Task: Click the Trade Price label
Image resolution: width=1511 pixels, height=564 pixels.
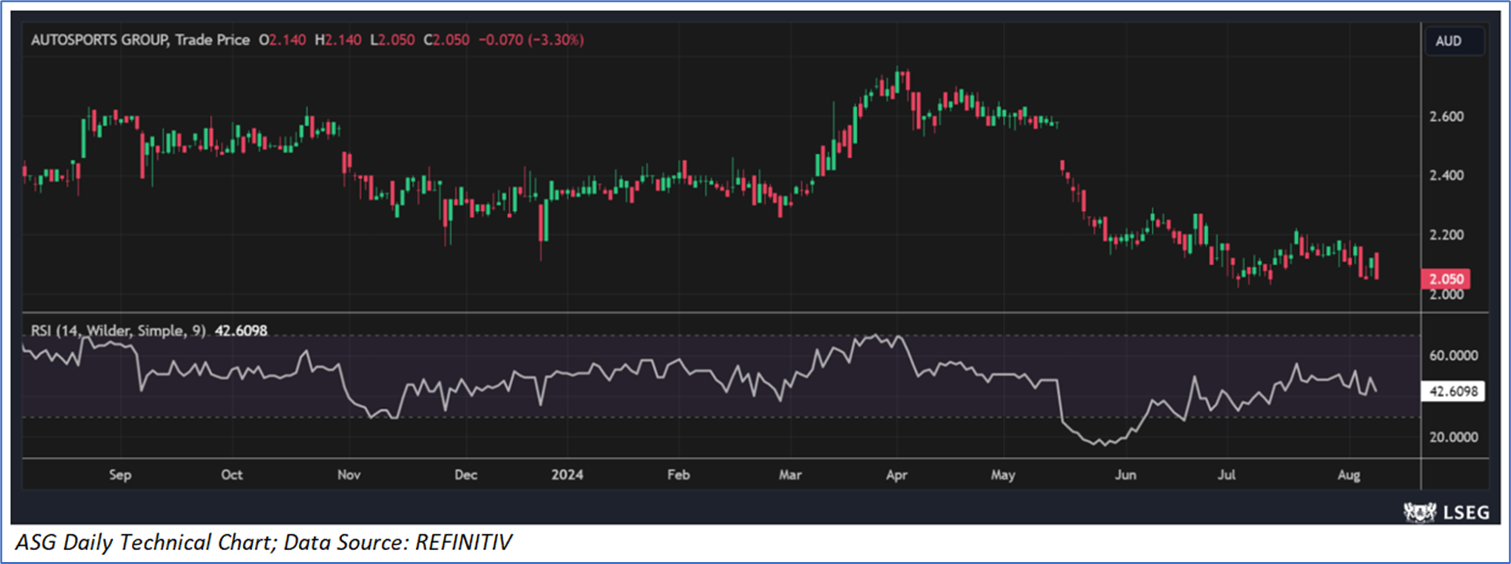Action: [x=214, y=40]
